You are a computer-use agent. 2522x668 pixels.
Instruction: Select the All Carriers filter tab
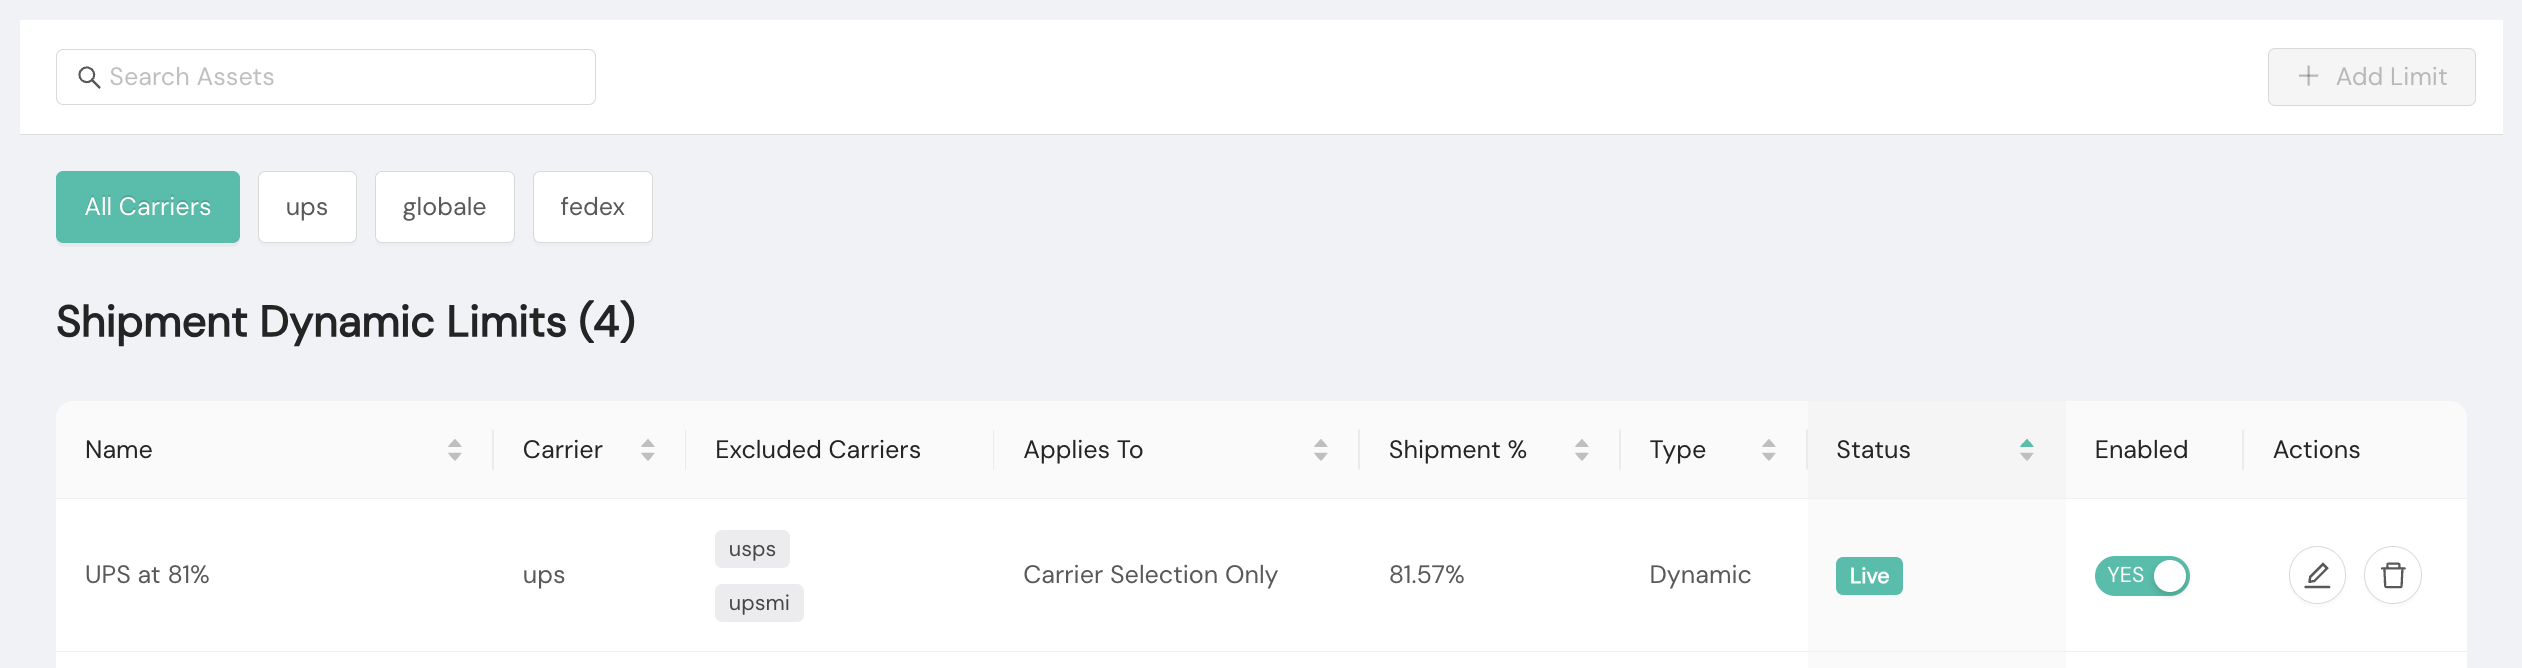click(148, 207)
